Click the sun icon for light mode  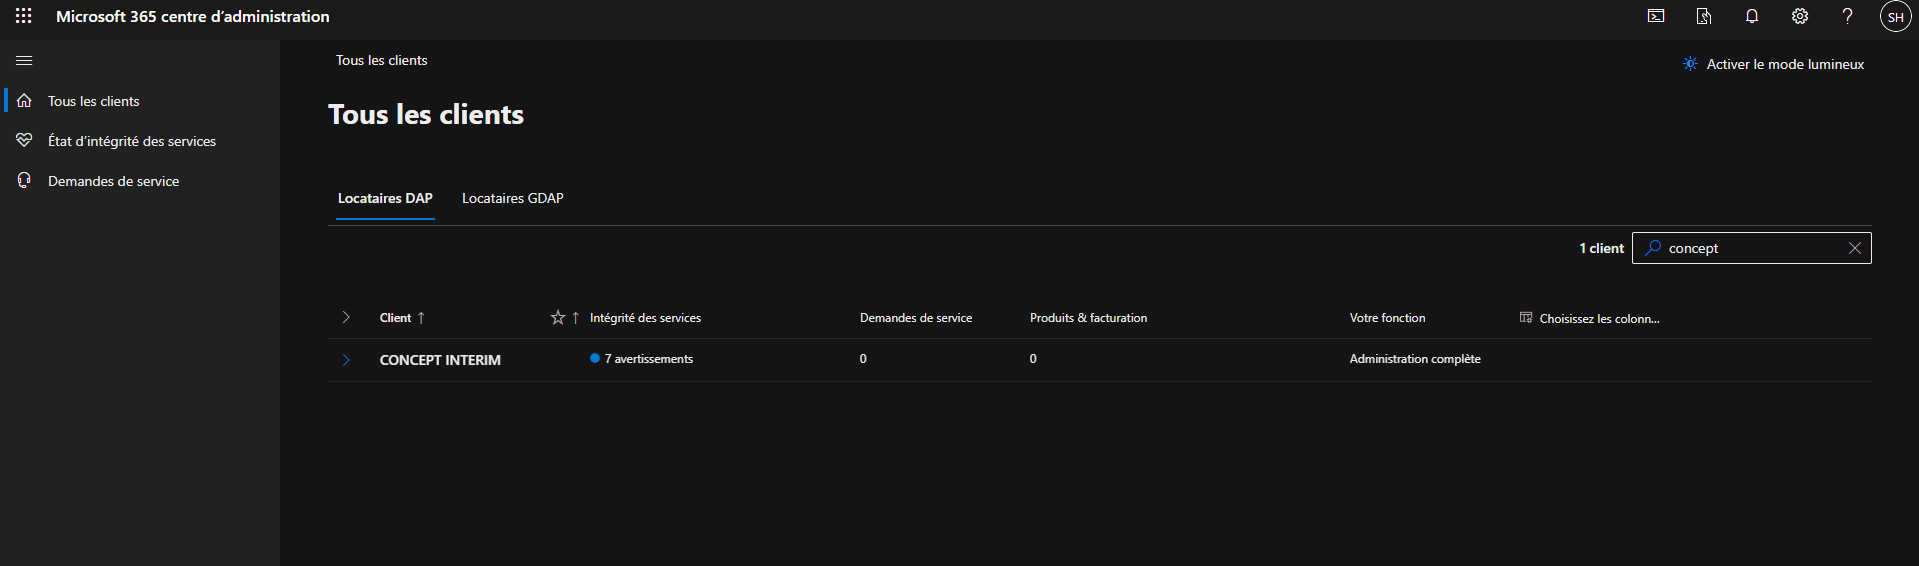1690,64
